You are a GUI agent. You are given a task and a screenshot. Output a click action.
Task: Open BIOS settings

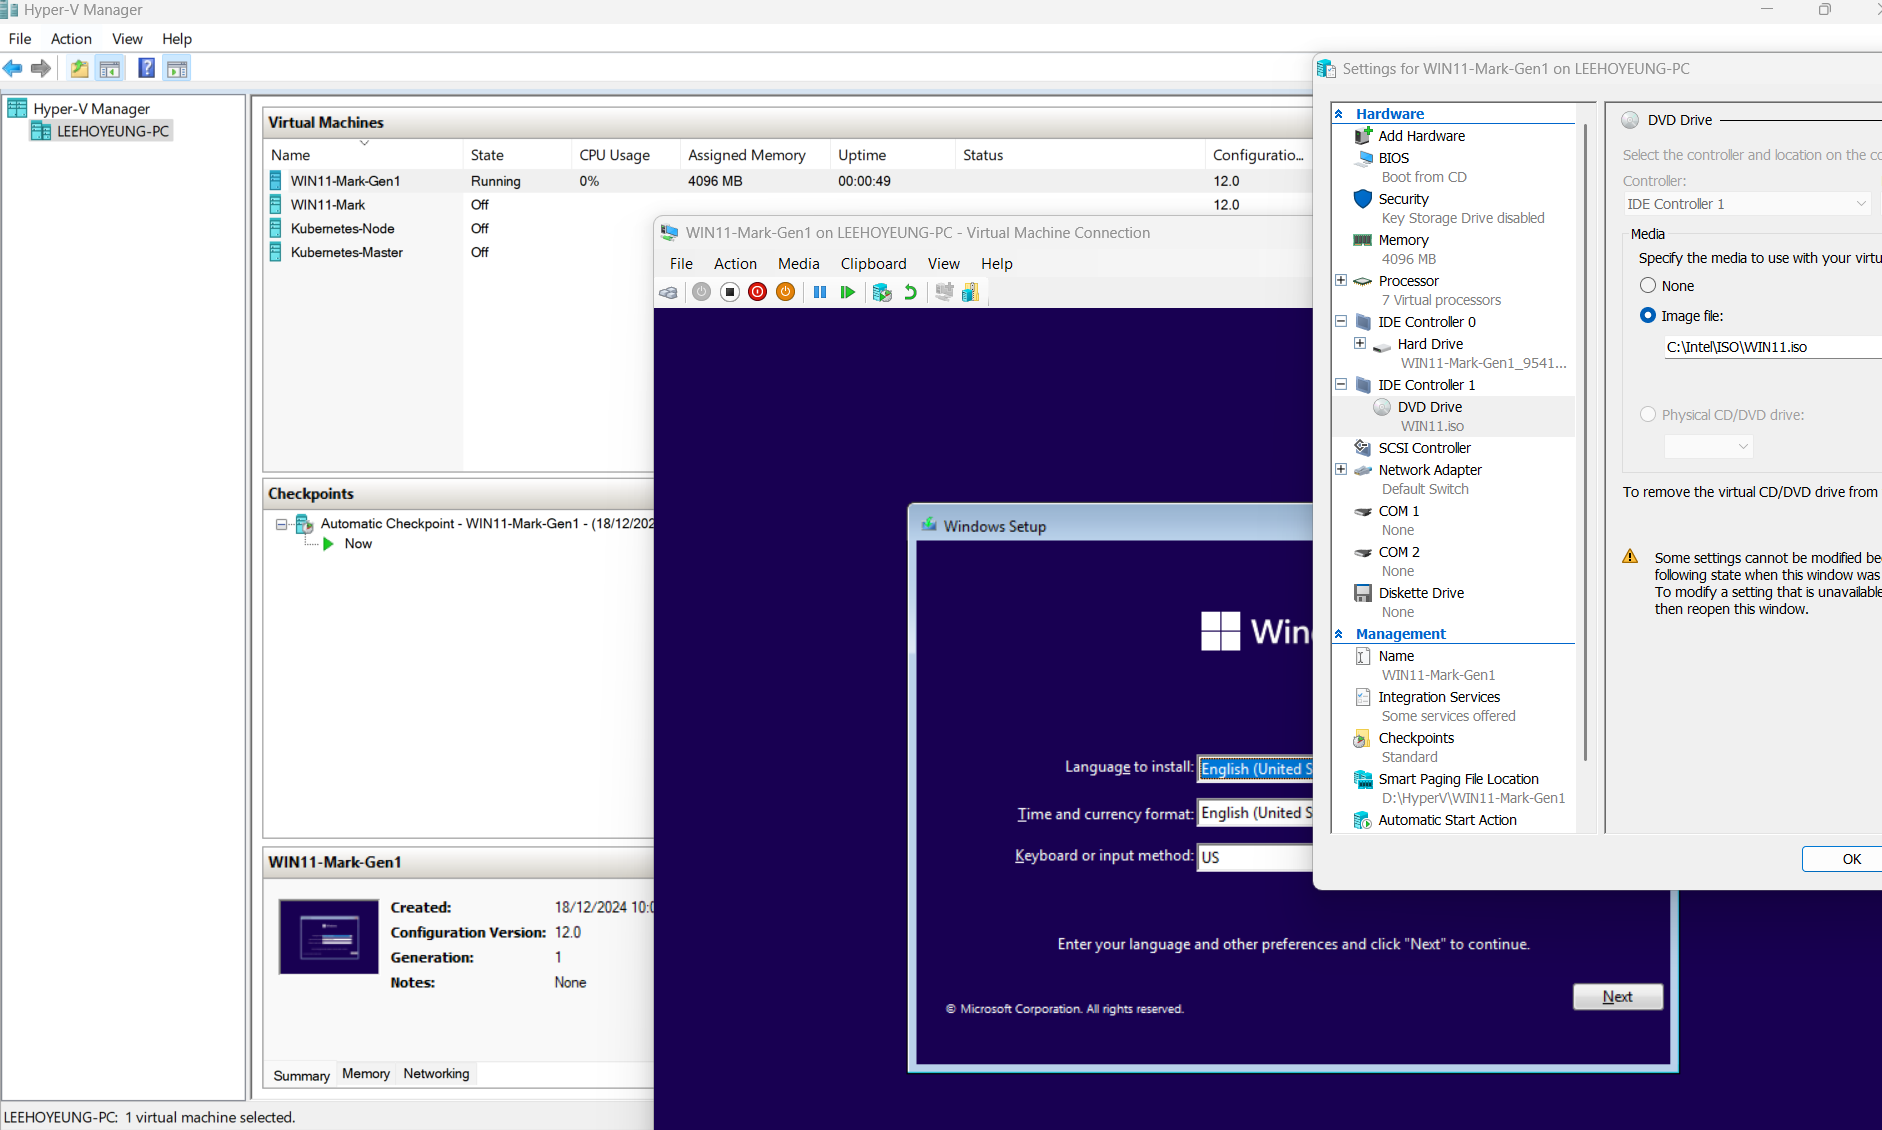(x=1393, y=158)
